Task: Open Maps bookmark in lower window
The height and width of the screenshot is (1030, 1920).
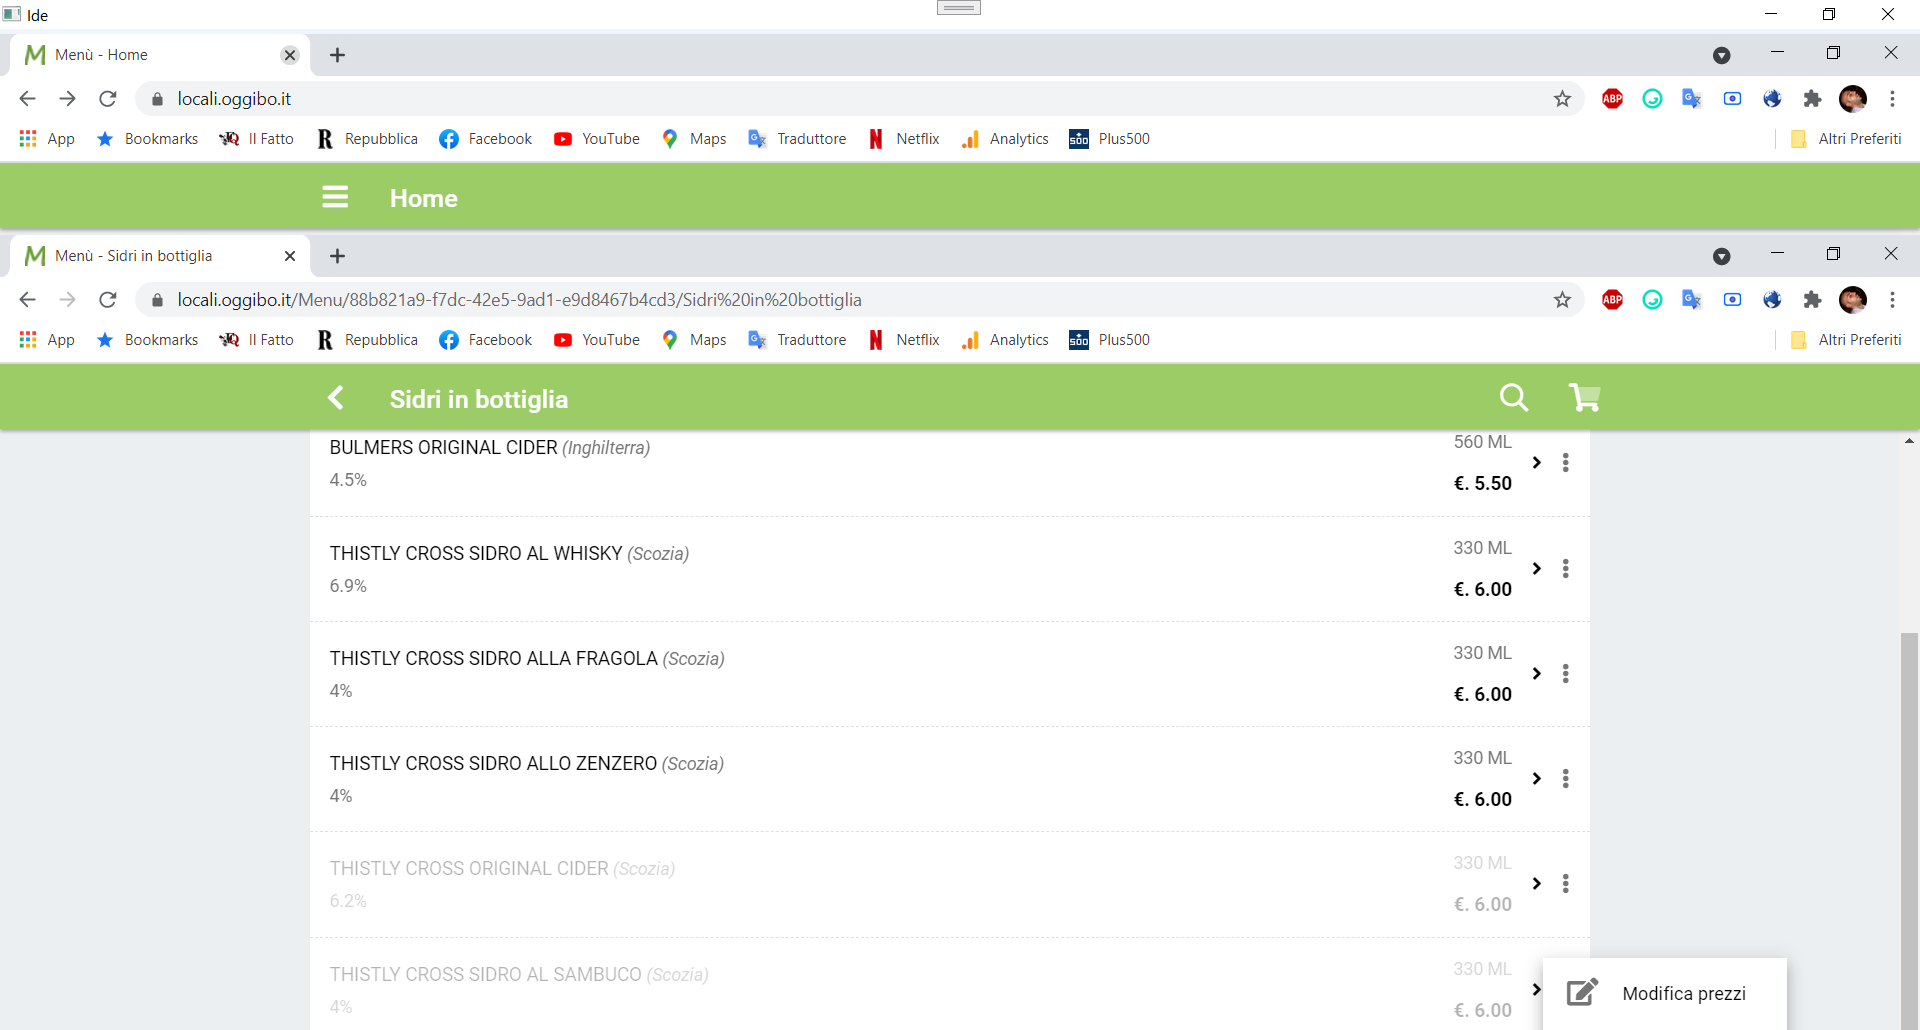Action: (x=695, y=340)
